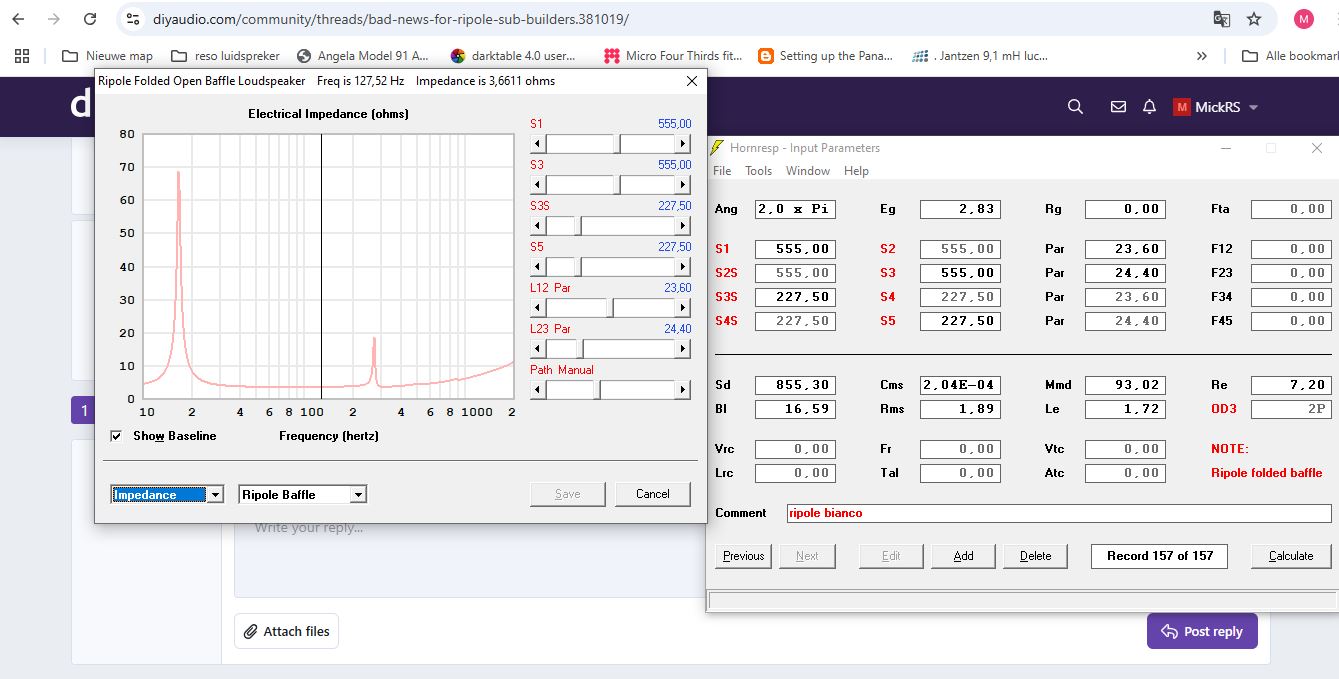Toggle the Show Baseline checkbox
The image size is (1339, 679).
pos(116,436)
